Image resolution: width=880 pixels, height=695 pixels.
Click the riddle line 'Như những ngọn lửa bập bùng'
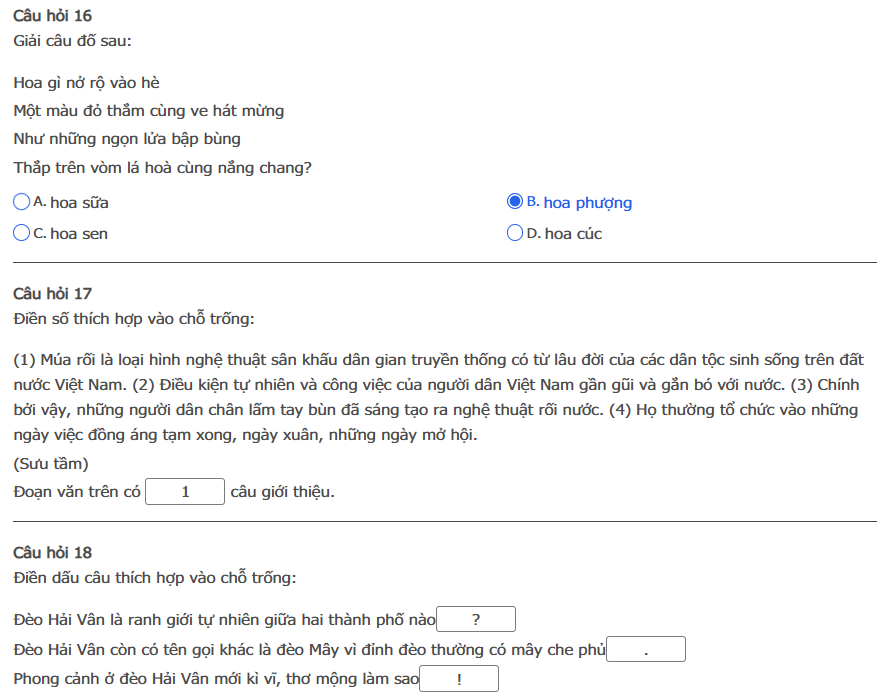pyautogui.click(x=127, y=139)
